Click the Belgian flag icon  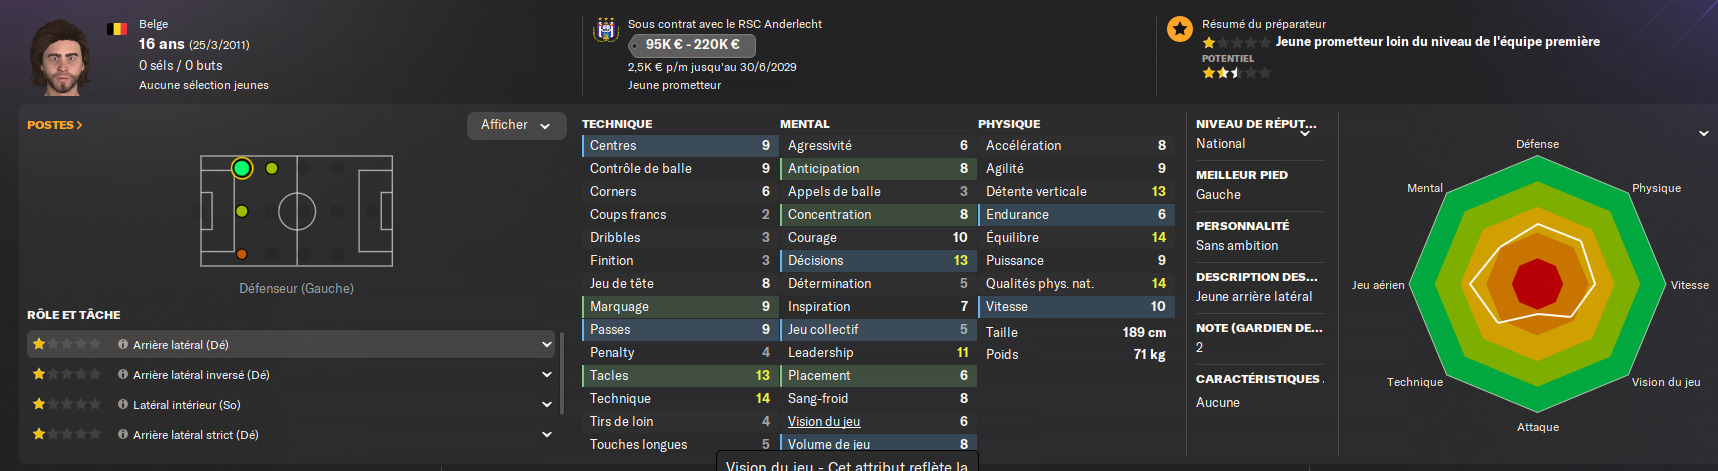117,29
